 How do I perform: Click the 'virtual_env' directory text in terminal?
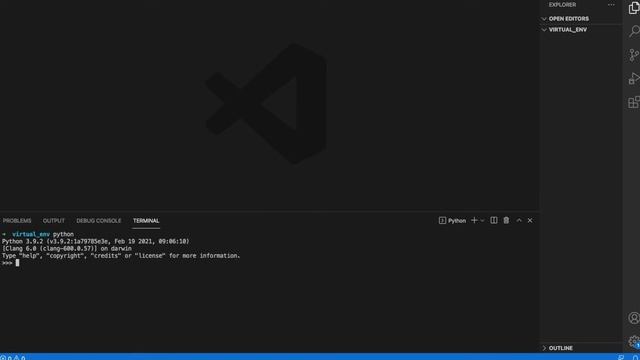point(31,234)
